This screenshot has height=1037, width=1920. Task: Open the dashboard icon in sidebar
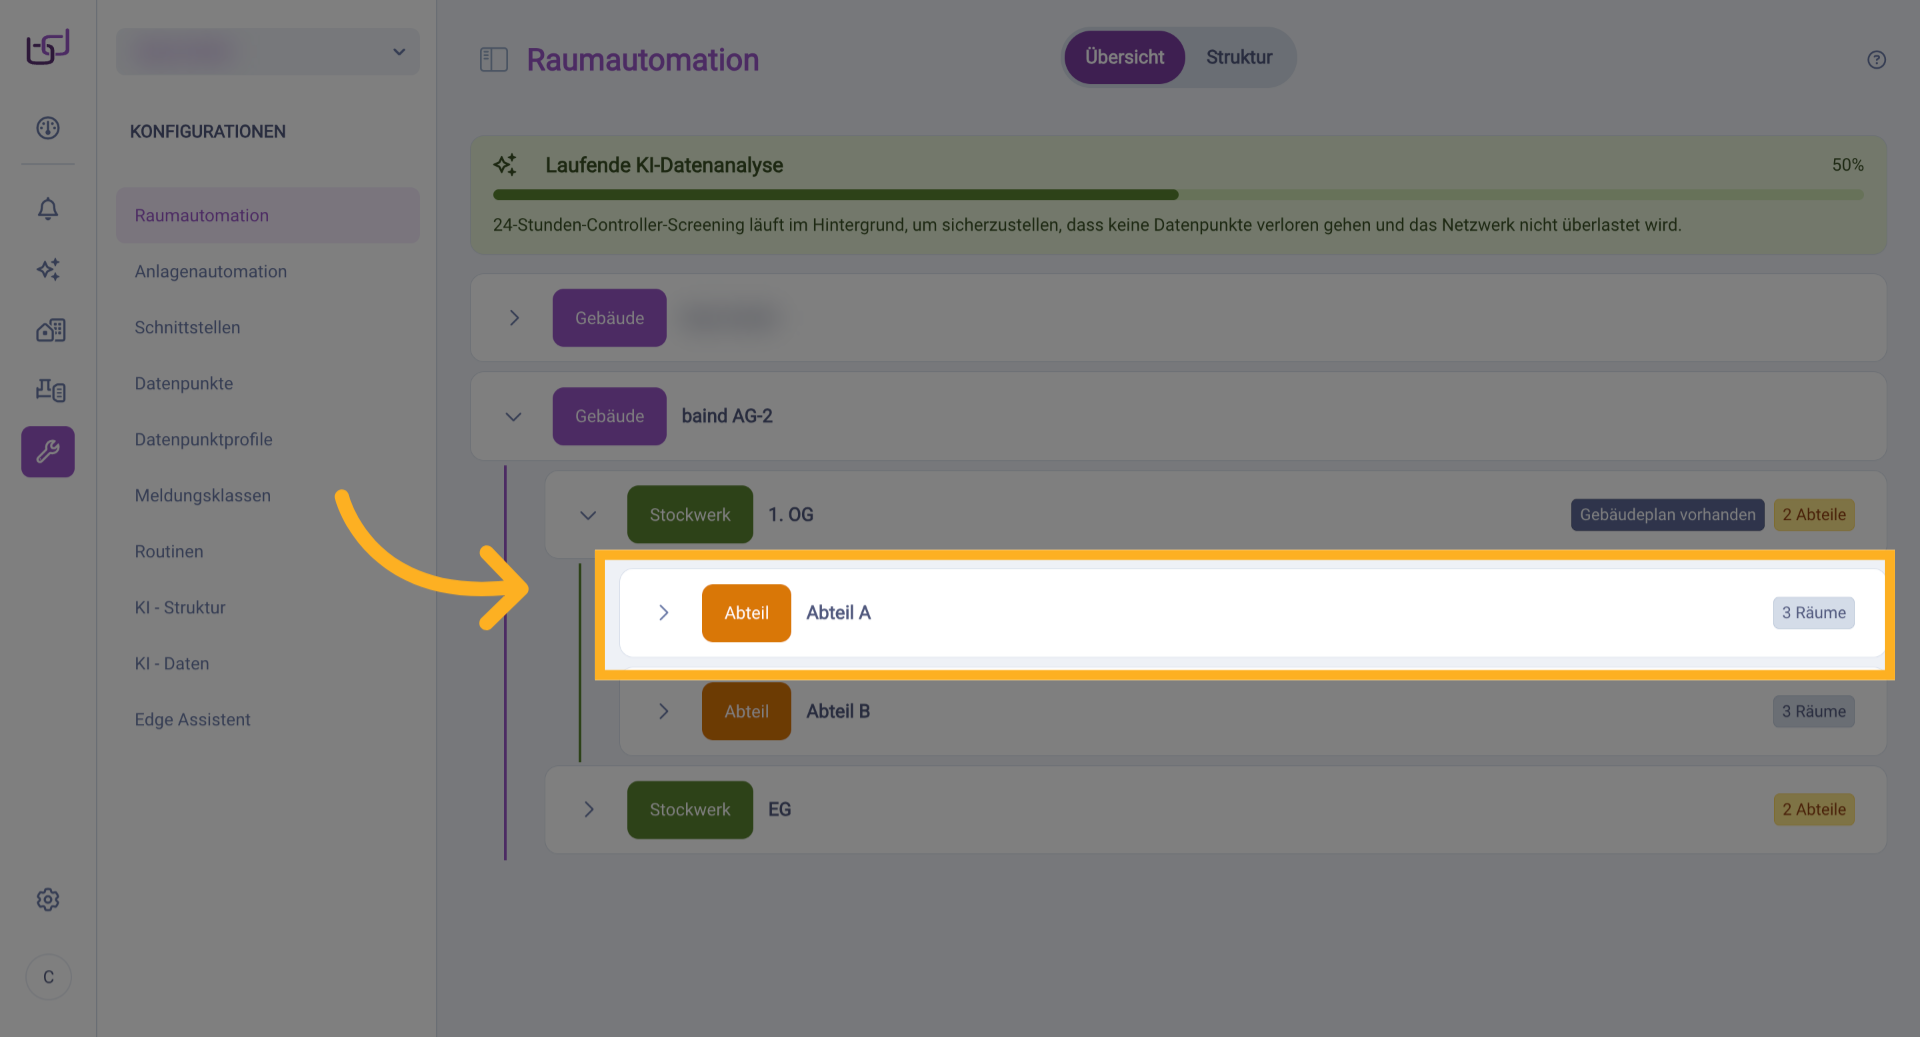pos(48,128)
